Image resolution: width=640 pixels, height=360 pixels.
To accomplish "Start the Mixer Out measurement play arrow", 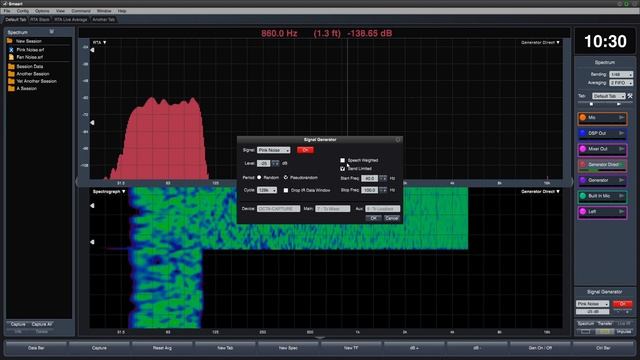I will (x=621, y=149).
